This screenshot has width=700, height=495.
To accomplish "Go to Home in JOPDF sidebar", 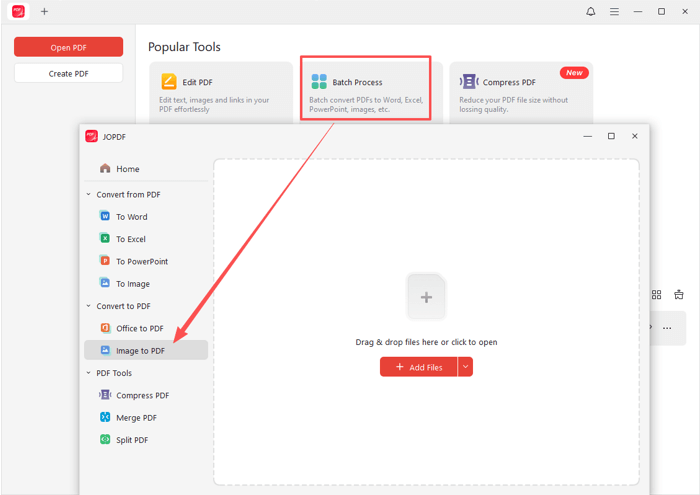I will pyautogui.click(x=127, y=169).
